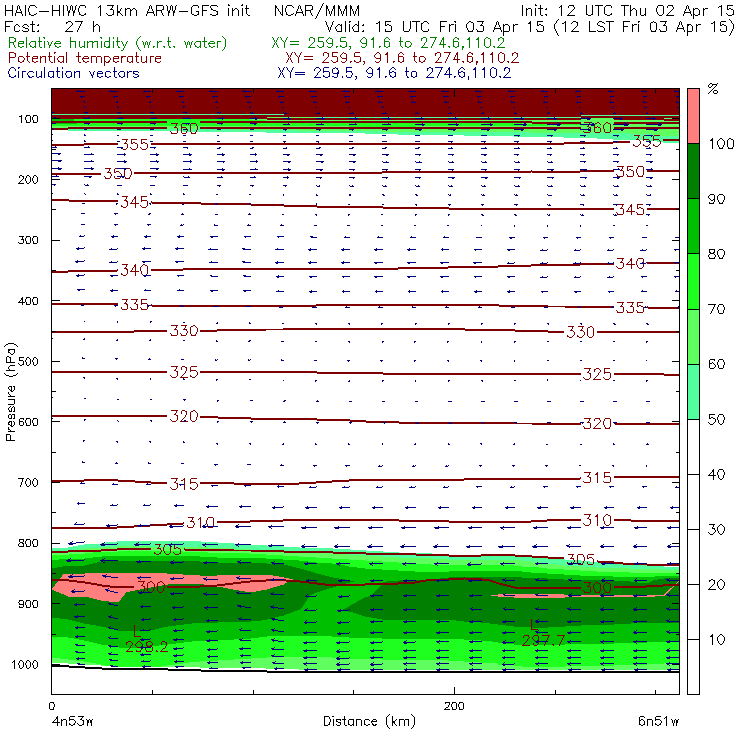Click the left "345" contour label
This screenshot has height=740, width=740.
coord(135,202)
